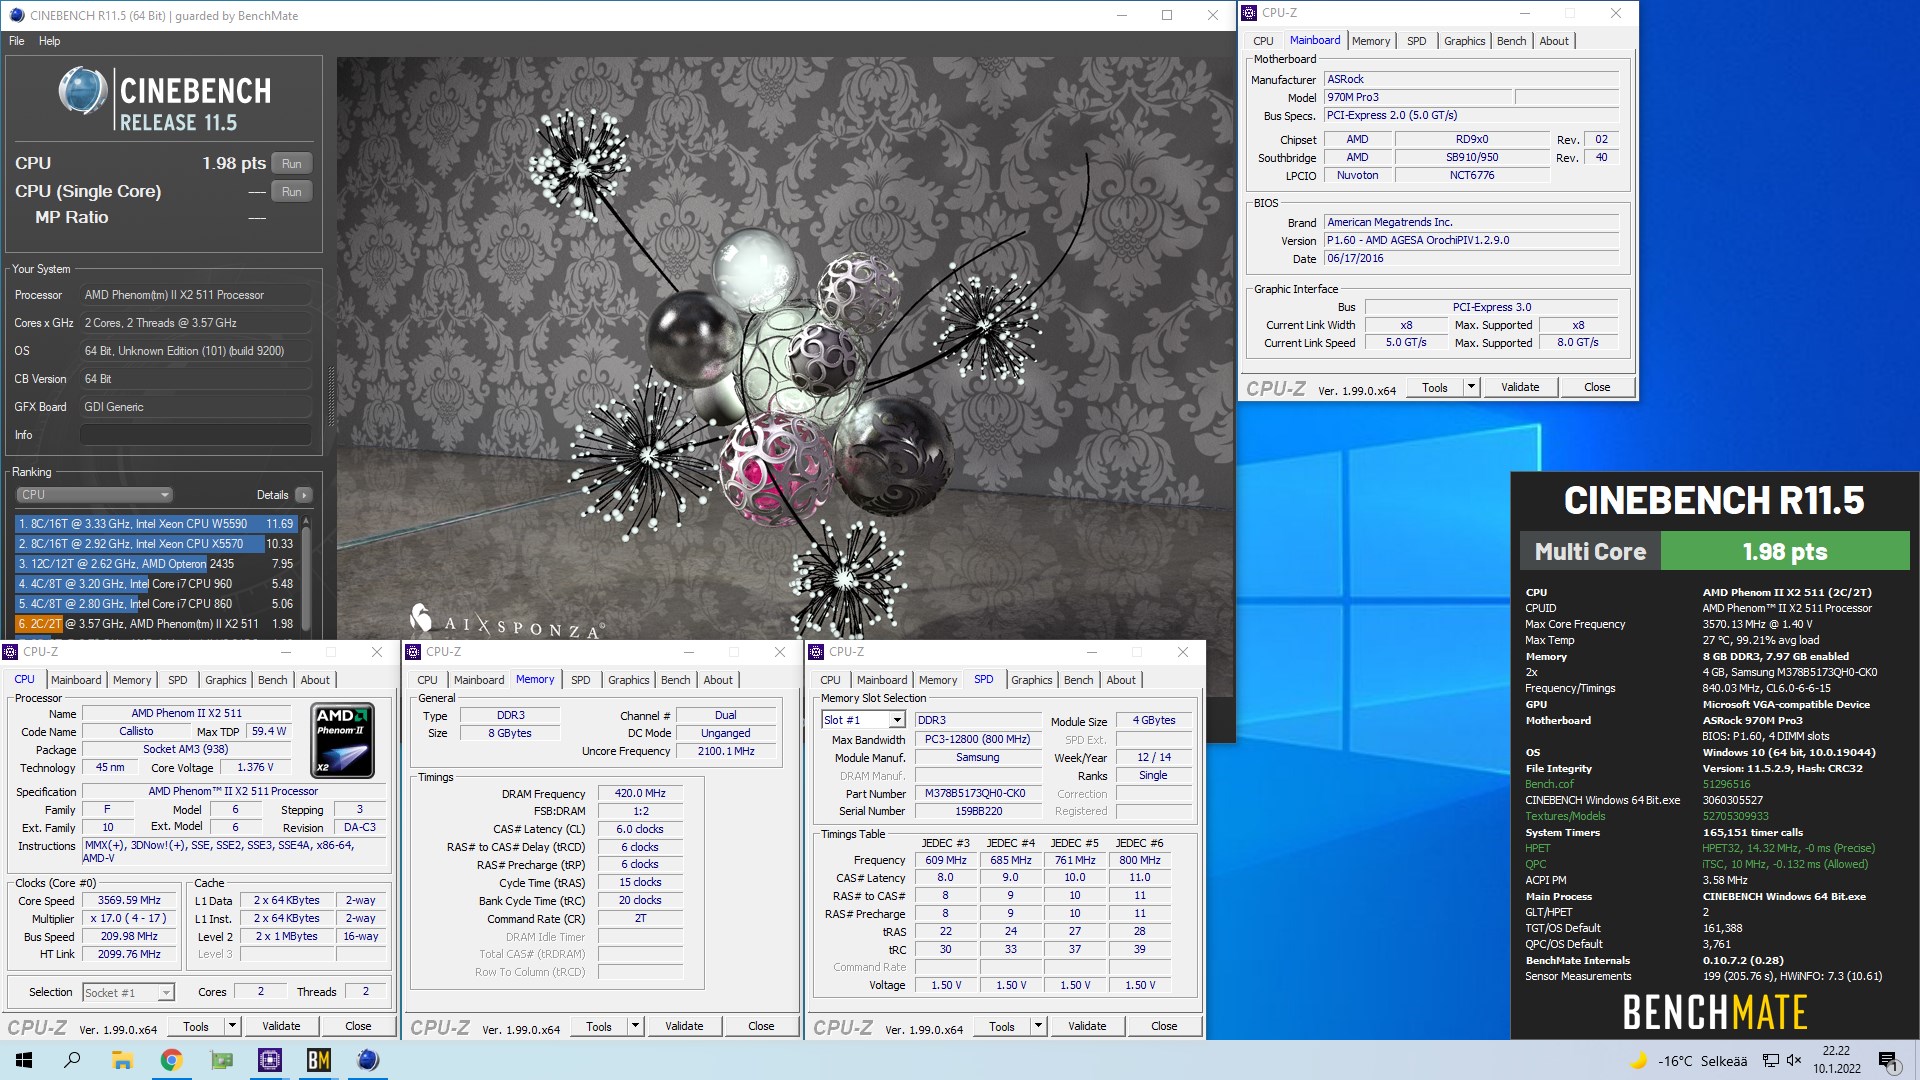Click the Cinebench taskbar icon
The width and height of the screenshot is (1920, 1080).
pyautogui.click(x=368, y=1060)
